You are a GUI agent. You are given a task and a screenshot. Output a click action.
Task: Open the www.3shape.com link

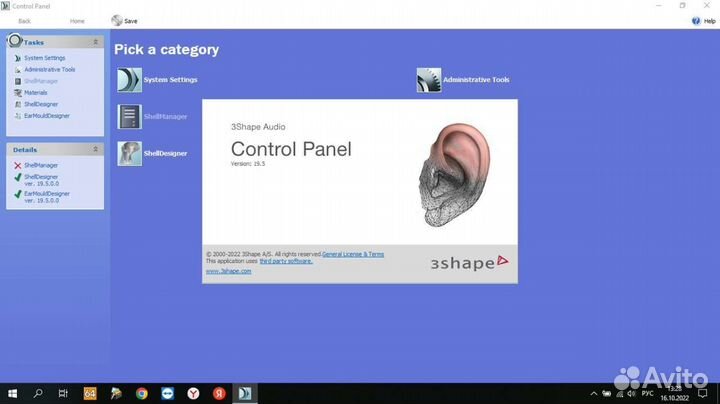[228, 271]
